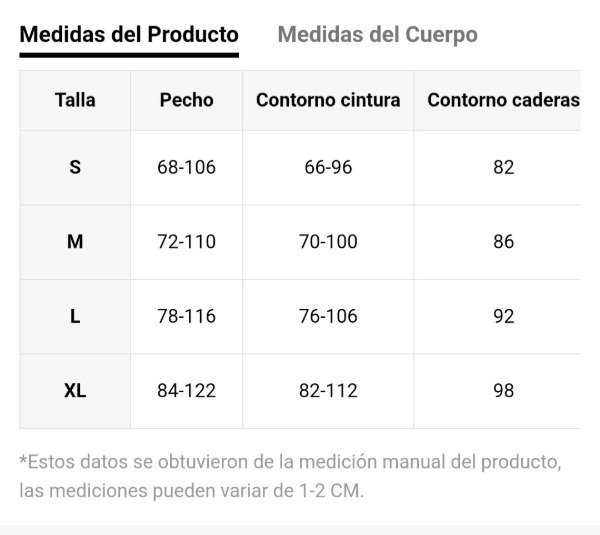Click the Contorno cintura header
The width and height of the screenshot is (600, 535).
(328, 100)
